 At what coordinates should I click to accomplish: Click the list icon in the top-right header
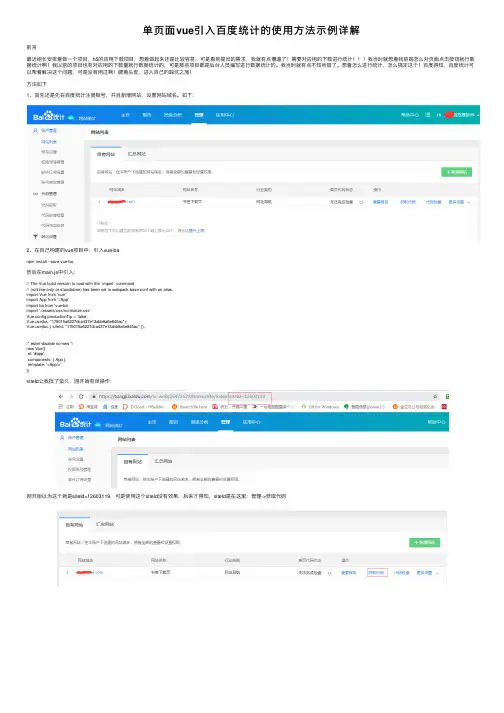428,115
